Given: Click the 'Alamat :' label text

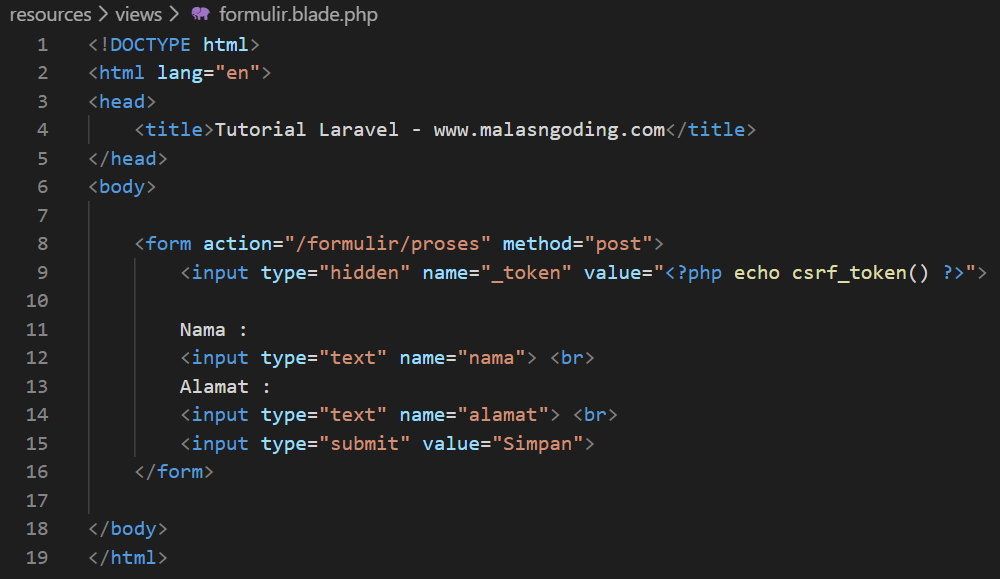Looking at the screenshot, I should coord(225,386).
